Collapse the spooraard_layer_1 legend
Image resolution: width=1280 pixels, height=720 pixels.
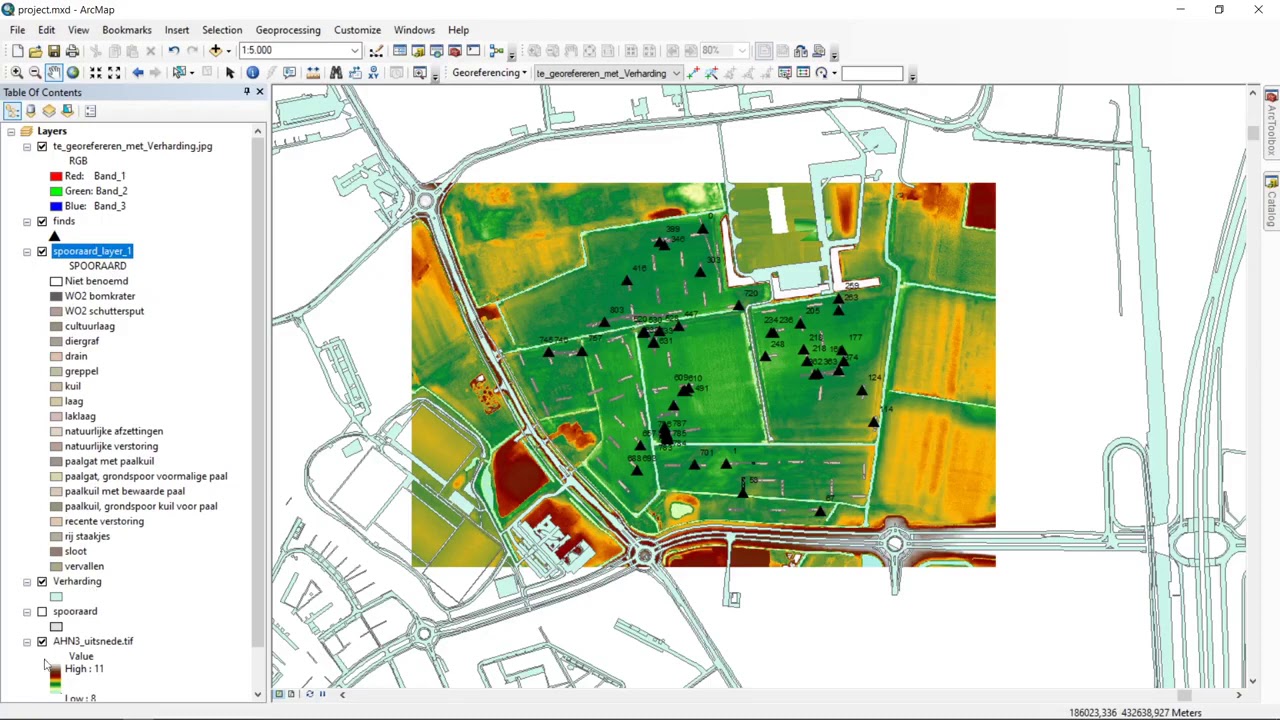[27, 251]
